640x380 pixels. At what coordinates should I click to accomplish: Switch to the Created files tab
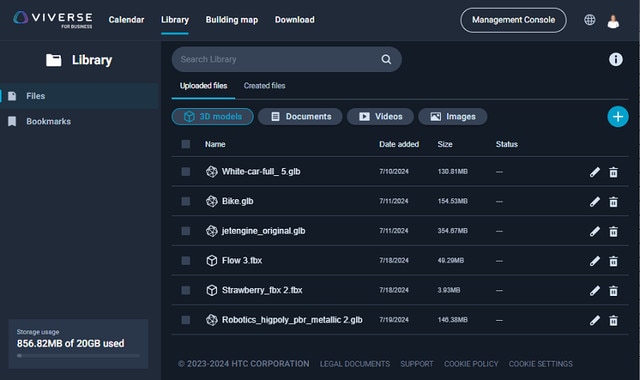click(x=264, y=86)
